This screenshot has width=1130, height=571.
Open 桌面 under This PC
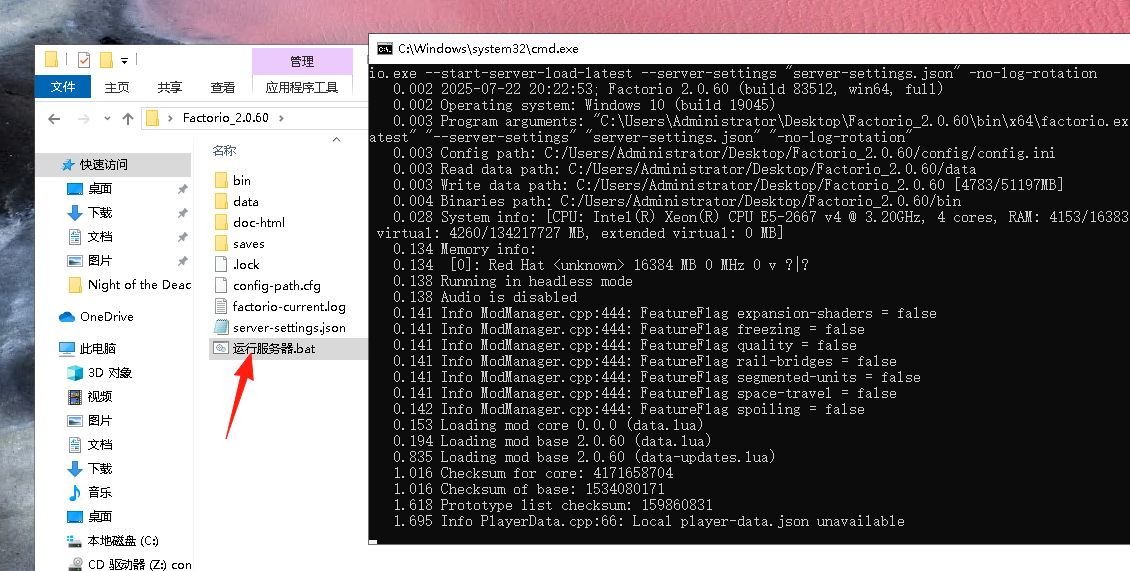tap(99, 516)
